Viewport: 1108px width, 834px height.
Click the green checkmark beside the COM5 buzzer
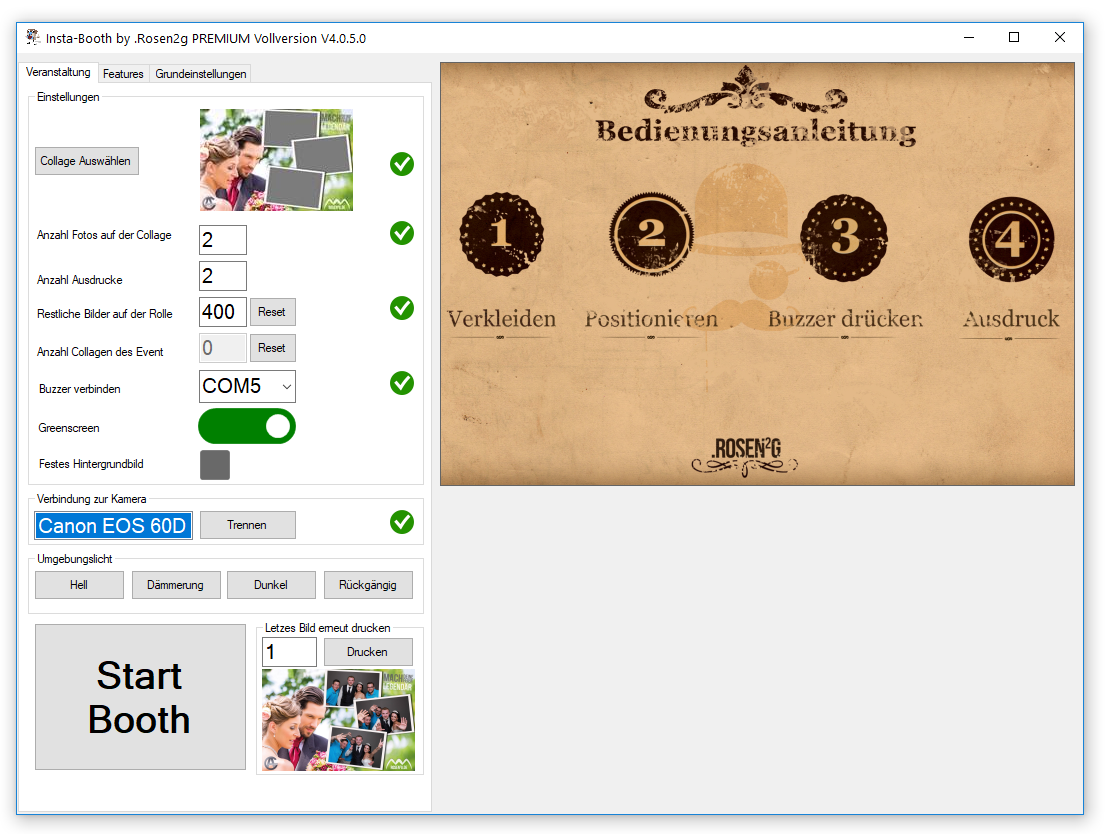pyautogui.click(x=402, y=383)
